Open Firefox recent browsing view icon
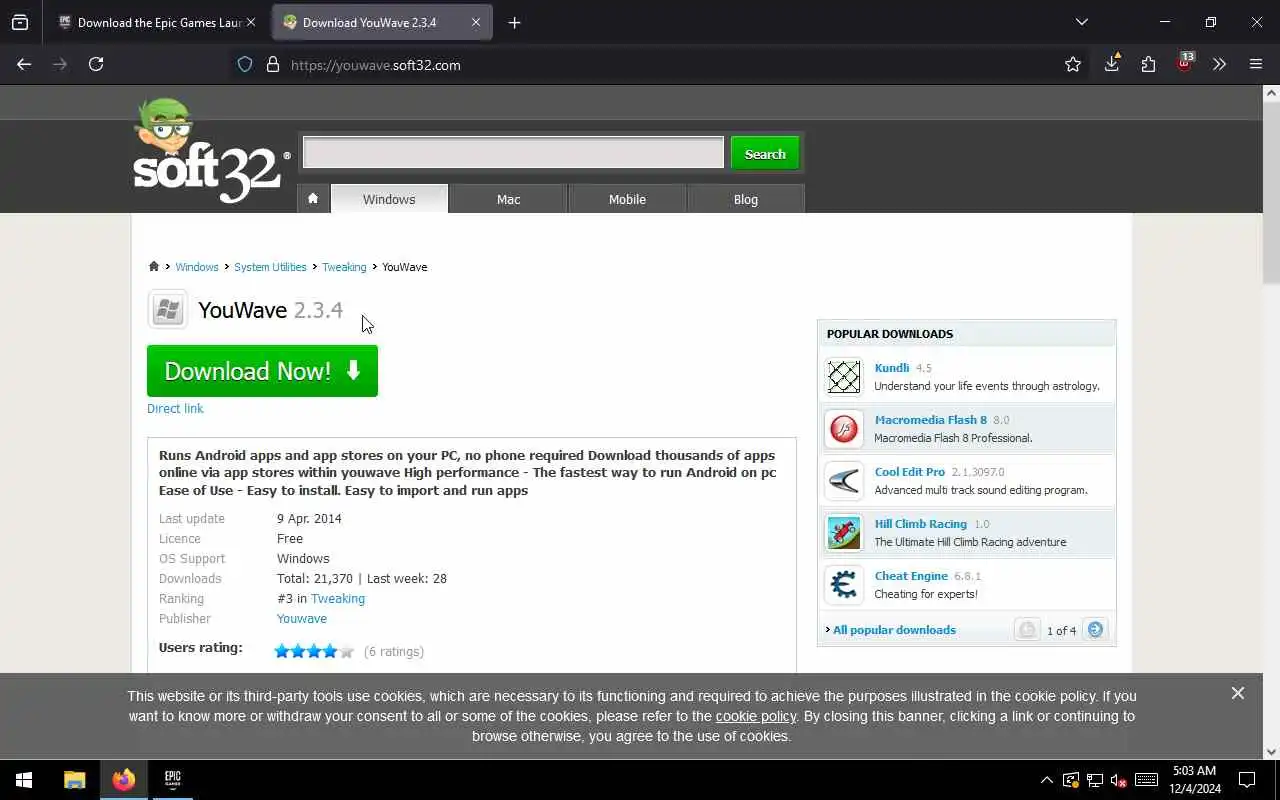 click(x=20, y=22)
